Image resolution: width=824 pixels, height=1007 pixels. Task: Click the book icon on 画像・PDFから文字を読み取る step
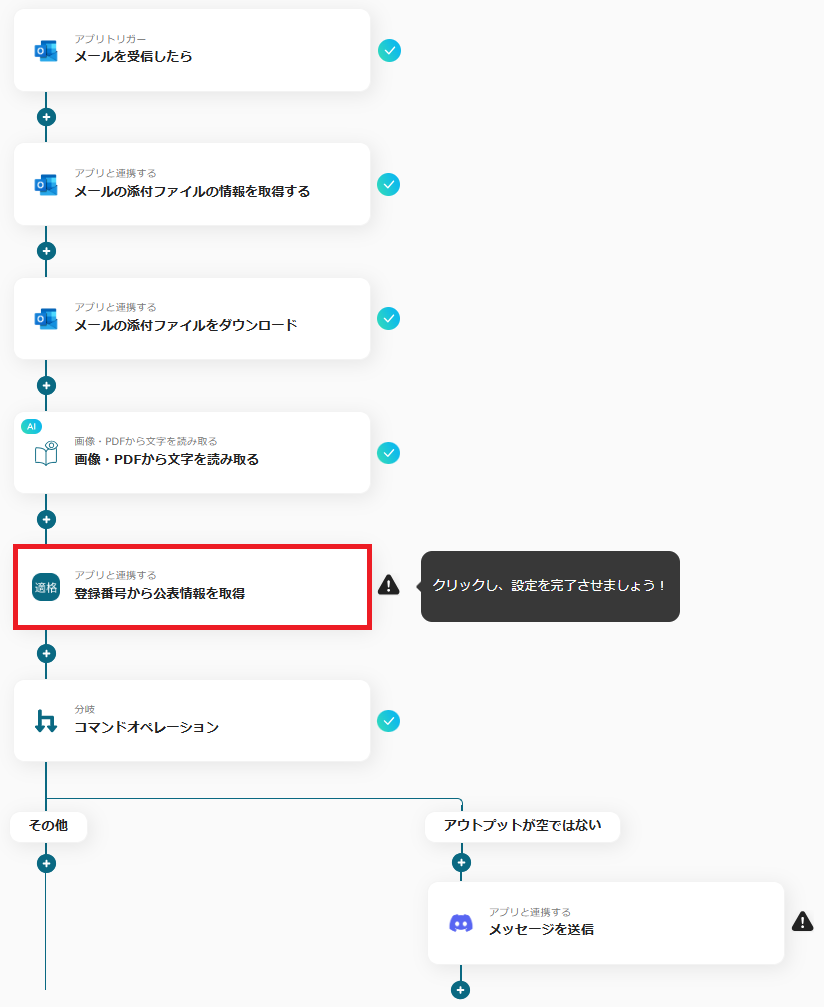46,453
